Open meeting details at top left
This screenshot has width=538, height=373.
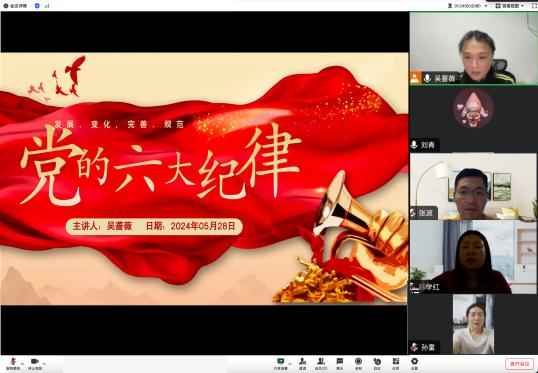15,6
